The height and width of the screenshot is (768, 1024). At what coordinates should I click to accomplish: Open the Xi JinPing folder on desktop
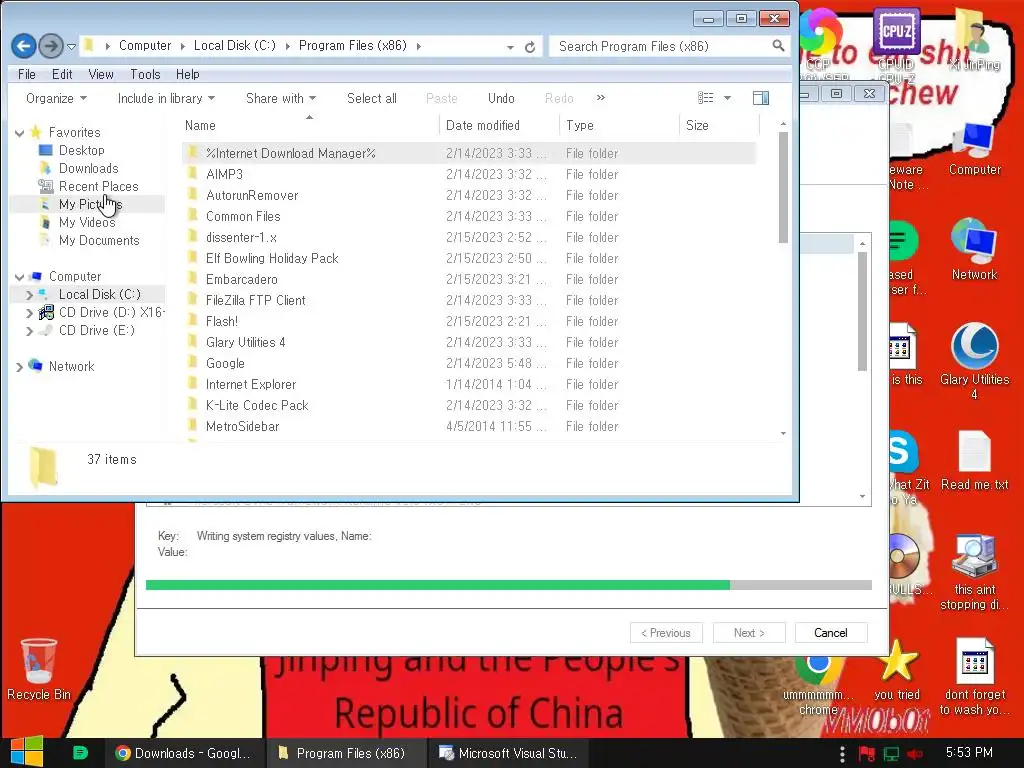[974, 39]
